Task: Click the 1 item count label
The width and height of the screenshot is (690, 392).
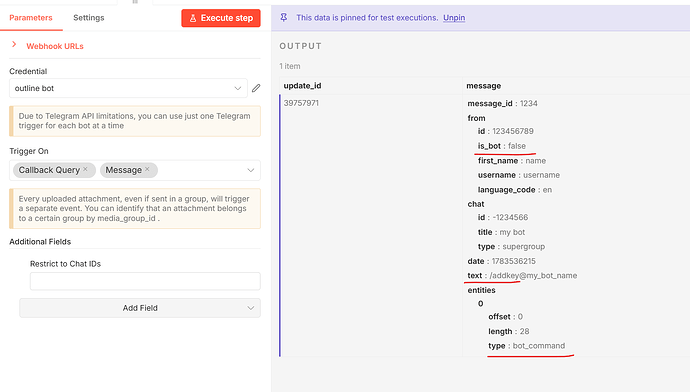Action: point(290,66)
